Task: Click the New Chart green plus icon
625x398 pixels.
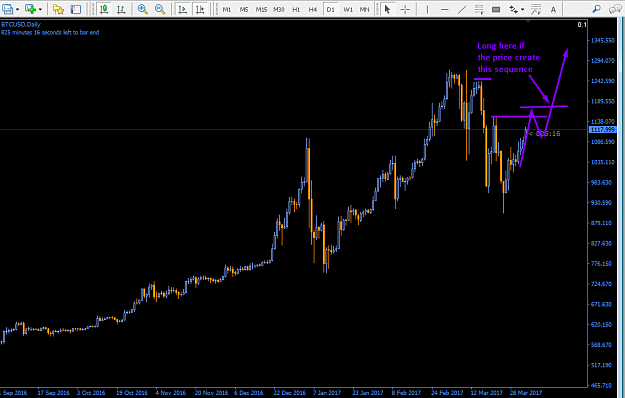Action: 30,9
